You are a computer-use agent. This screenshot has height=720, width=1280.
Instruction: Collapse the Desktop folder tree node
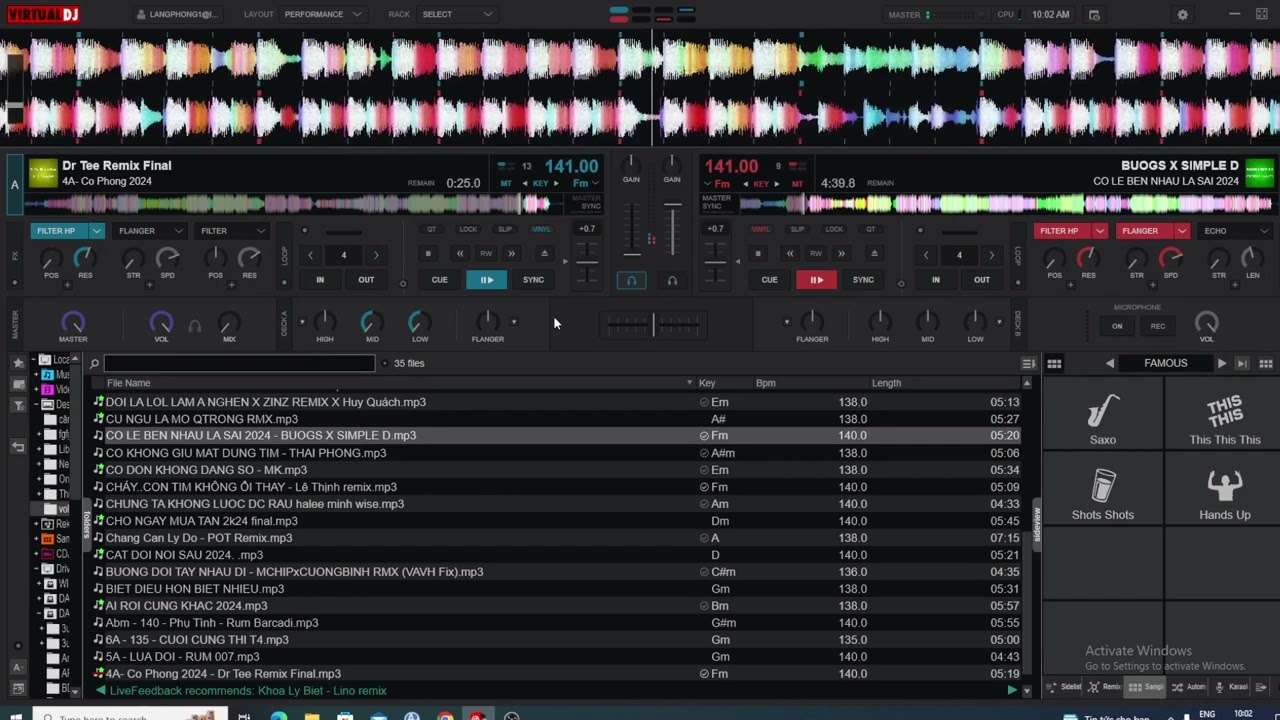(x=36, y=404)
